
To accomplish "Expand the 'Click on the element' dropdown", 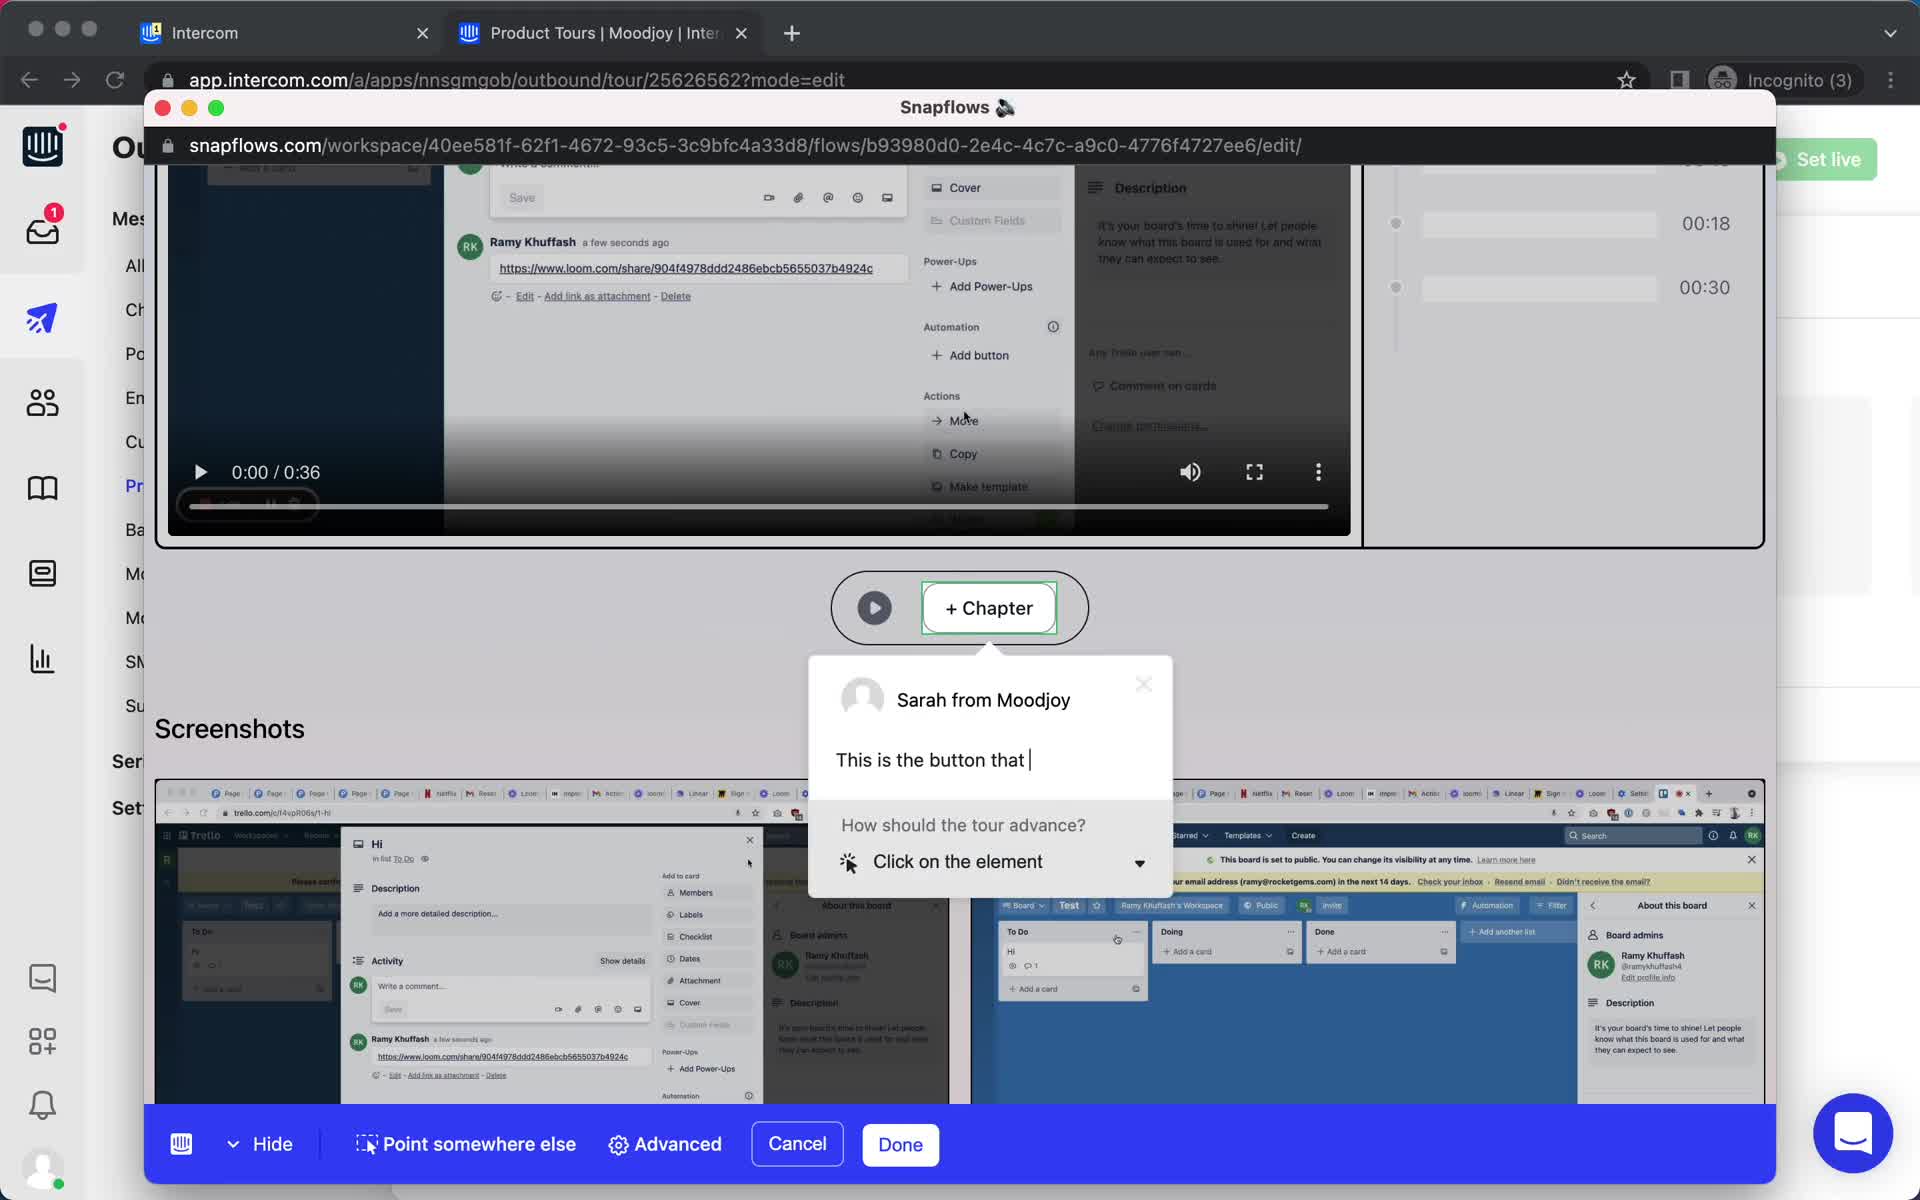I will click(1138, 863).
